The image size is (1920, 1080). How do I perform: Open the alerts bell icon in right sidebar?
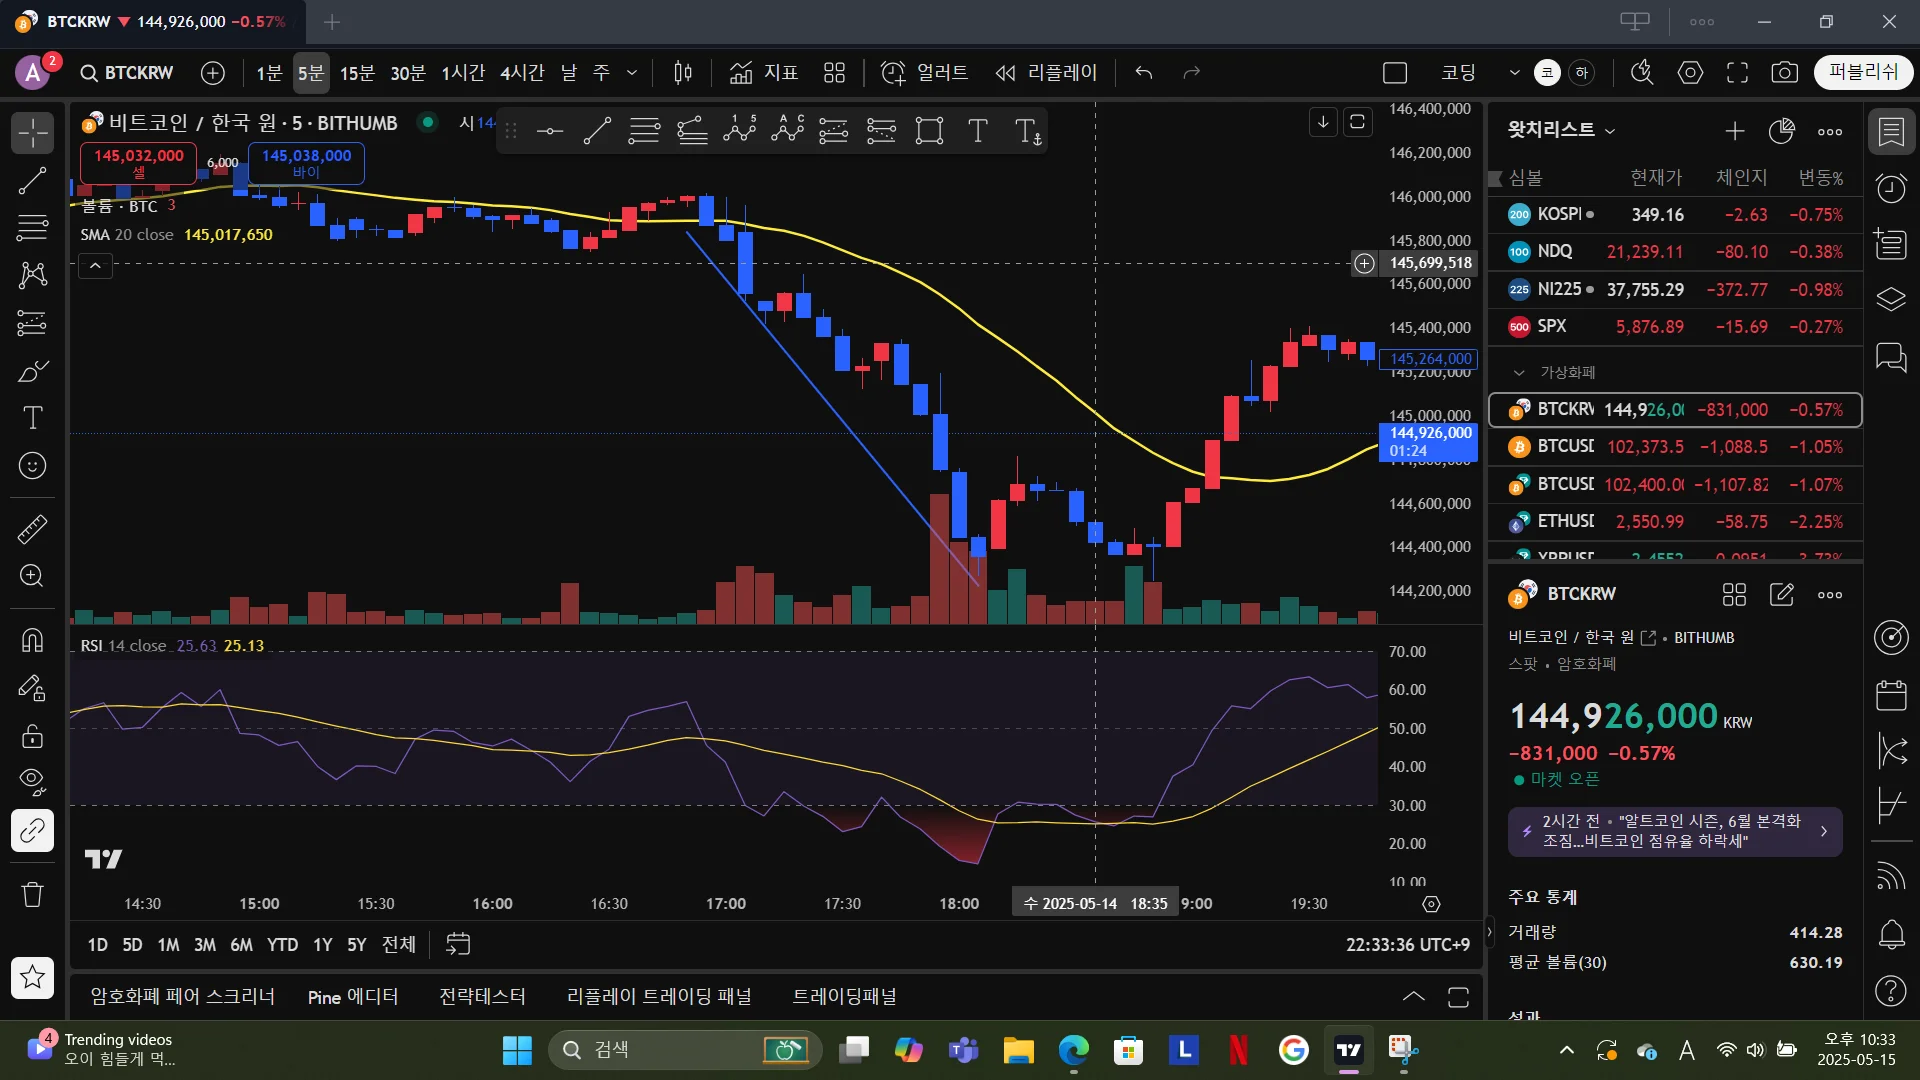[1891, 935]
